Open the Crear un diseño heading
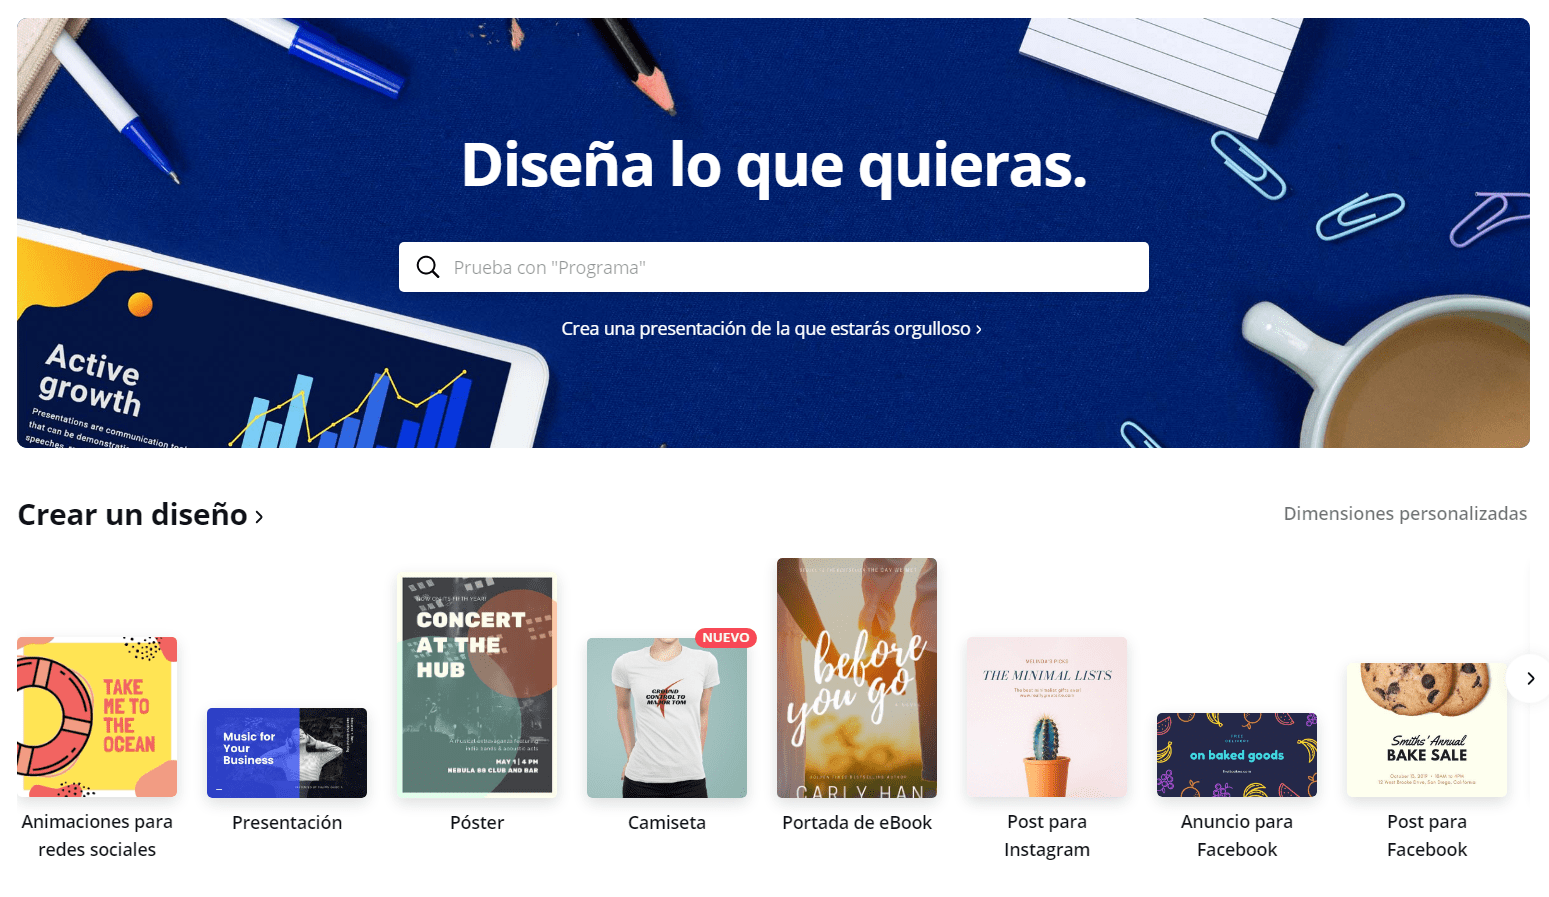 (x=132, y=514)
